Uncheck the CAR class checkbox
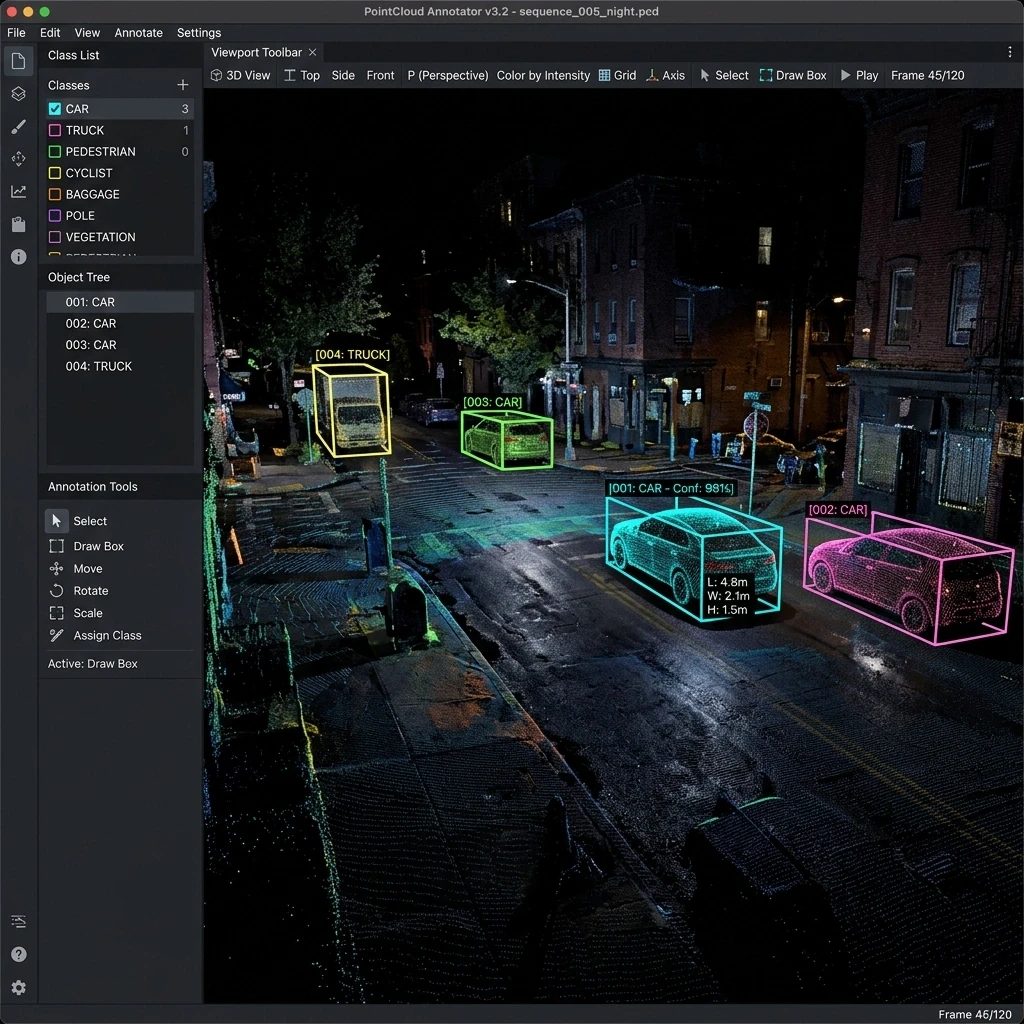1024x1024 pixels. [55, 109]
